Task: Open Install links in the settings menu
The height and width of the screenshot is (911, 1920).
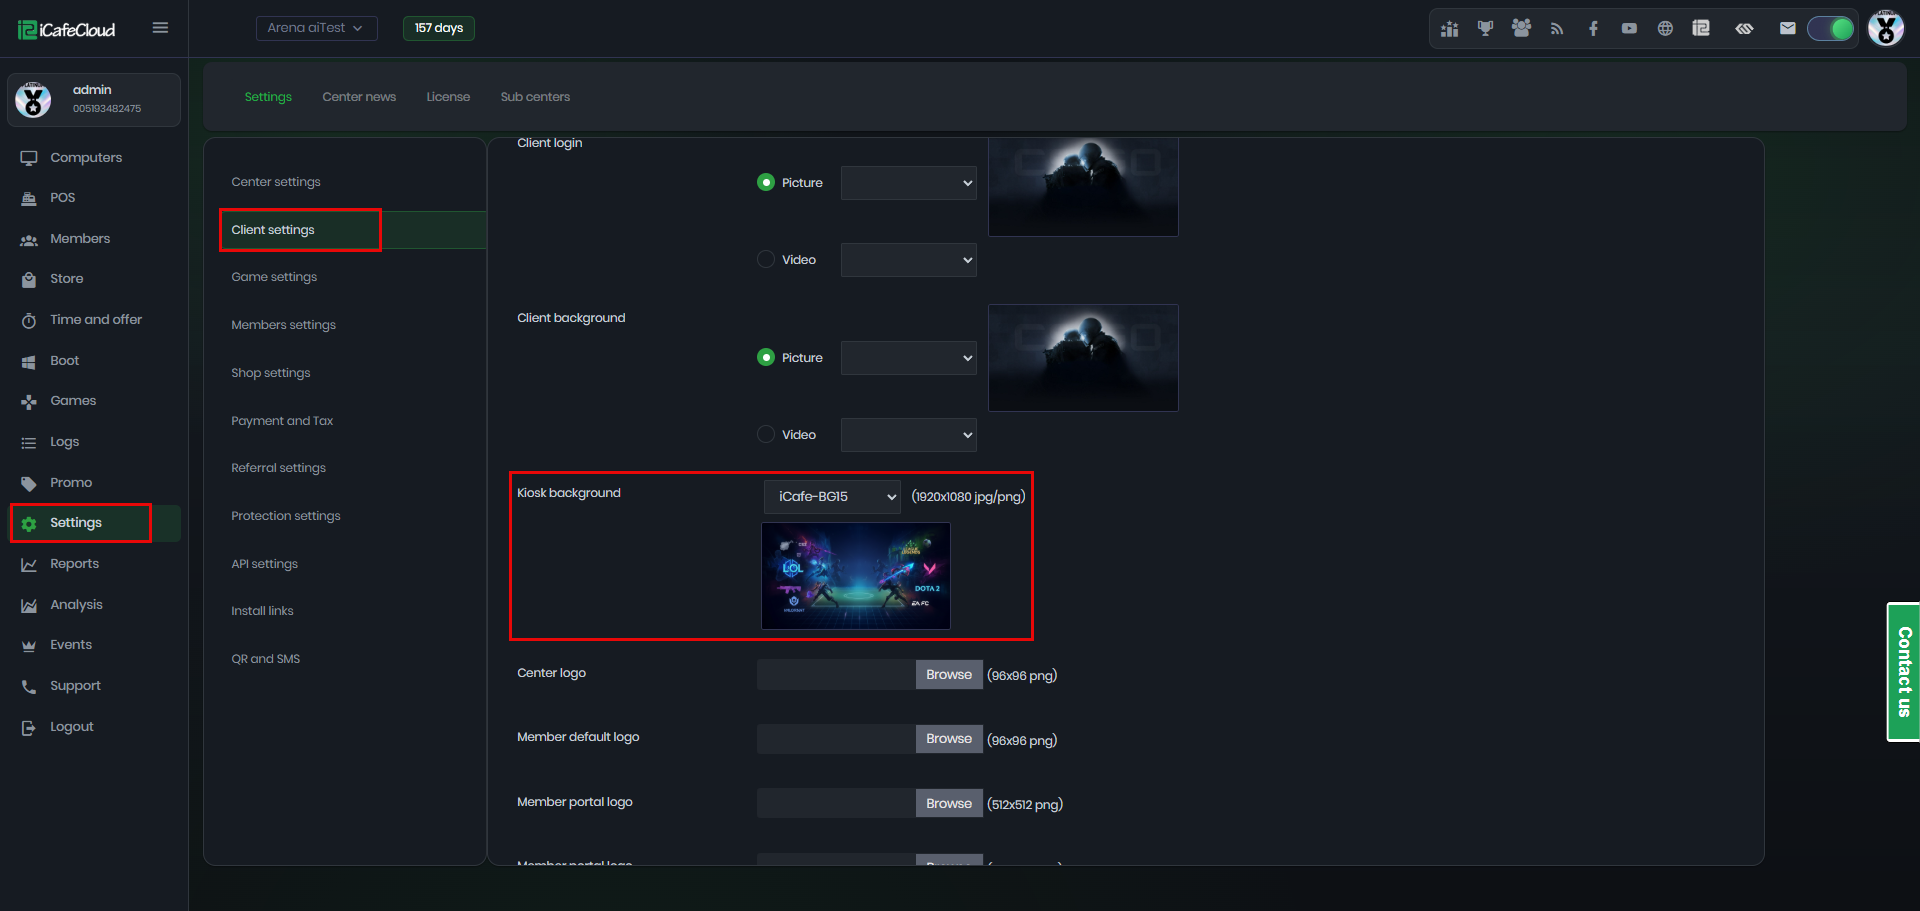Action: click(263, 611)
